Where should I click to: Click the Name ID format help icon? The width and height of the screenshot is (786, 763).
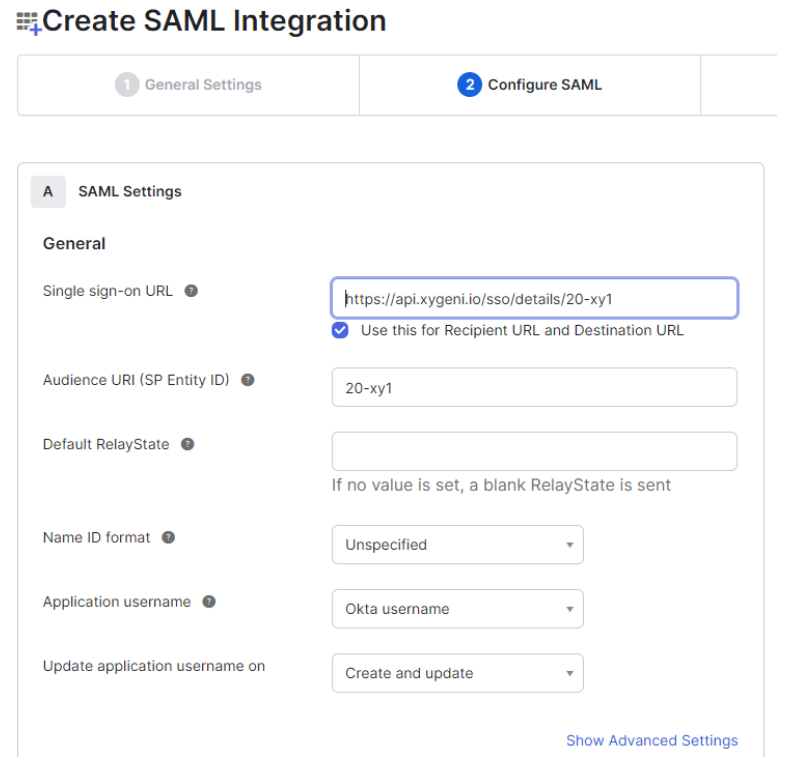click(x=168, y=537)
